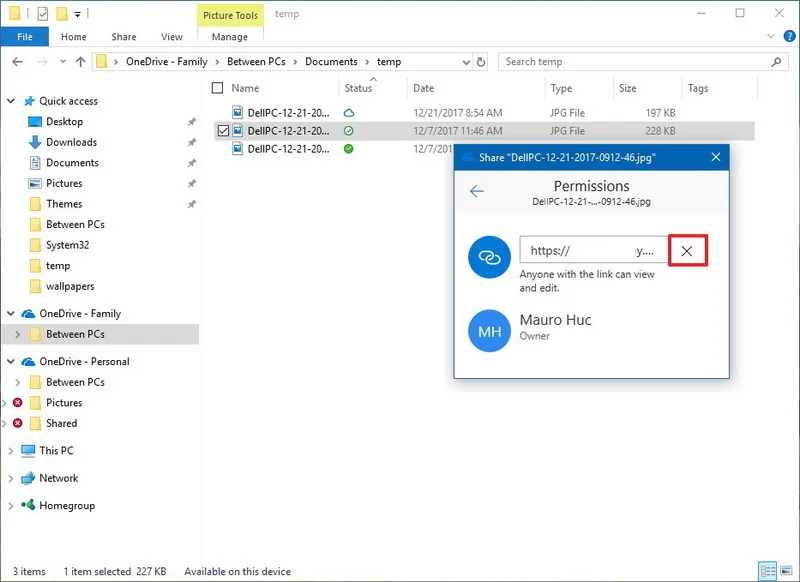Expand the ribbon with the chevron
This screenshot has width=800, height=582.
pos(770,36)
